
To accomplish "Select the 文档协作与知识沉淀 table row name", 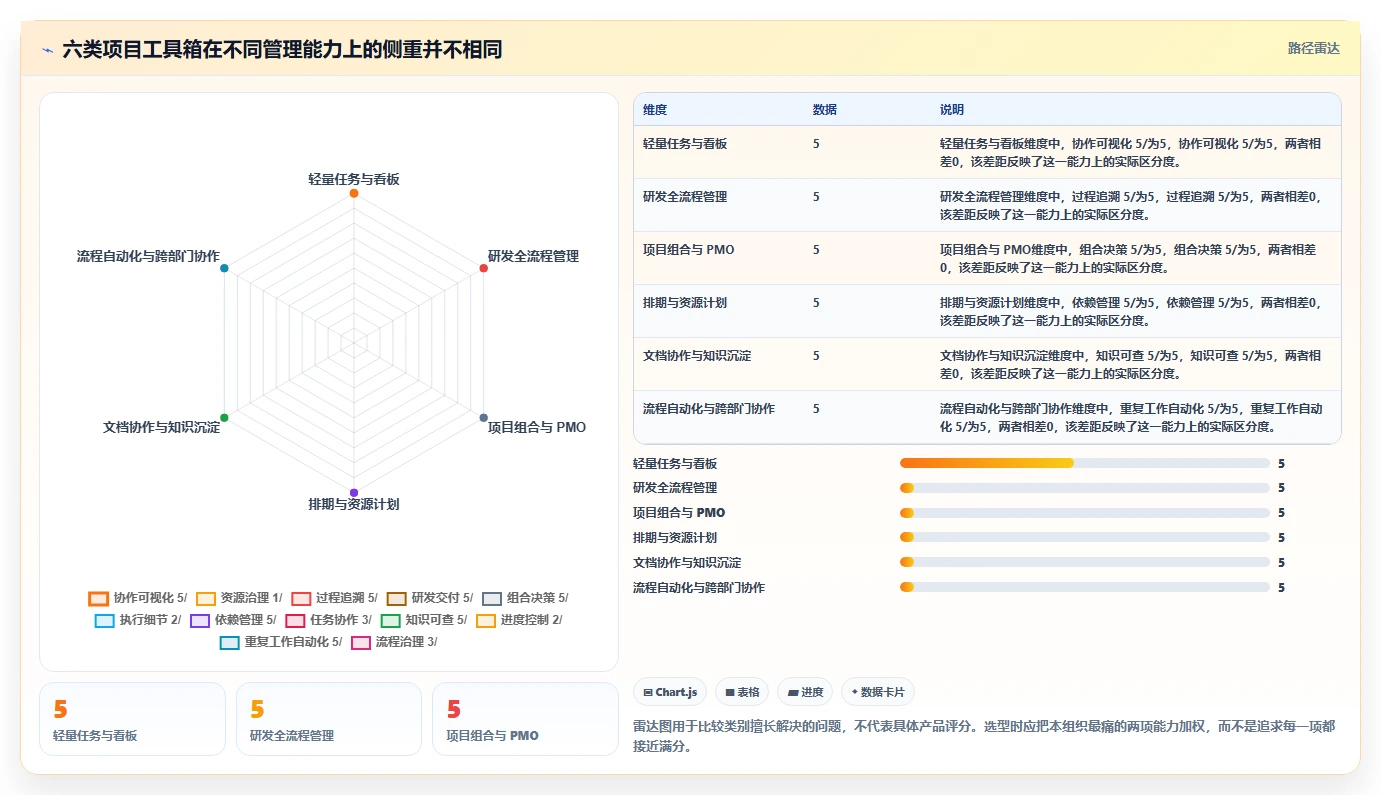I will pyautogui.click(x=697, y=355).
